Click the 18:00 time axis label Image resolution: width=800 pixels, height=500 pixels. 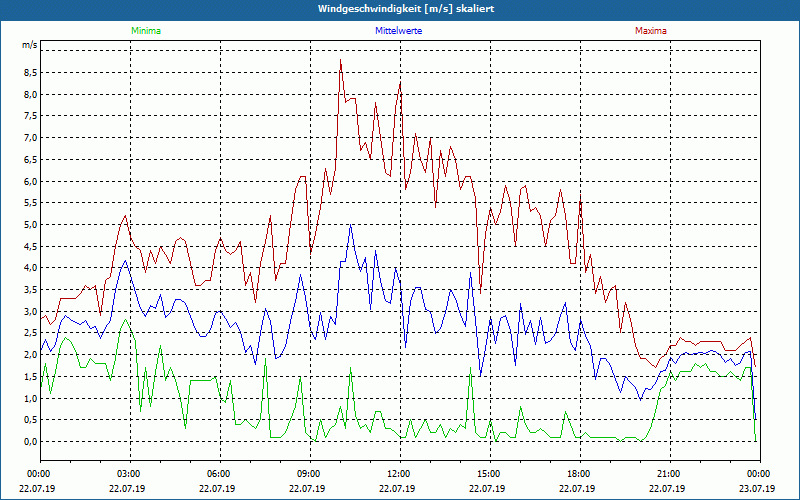[578, 474]
